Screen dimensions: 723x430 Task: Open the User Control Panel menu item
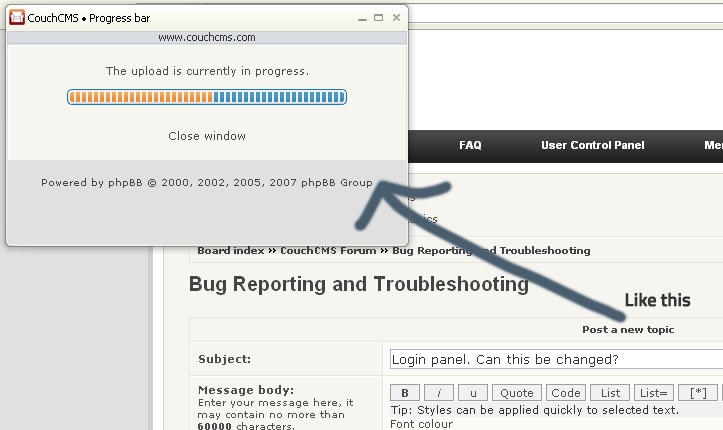click(593, 145)
